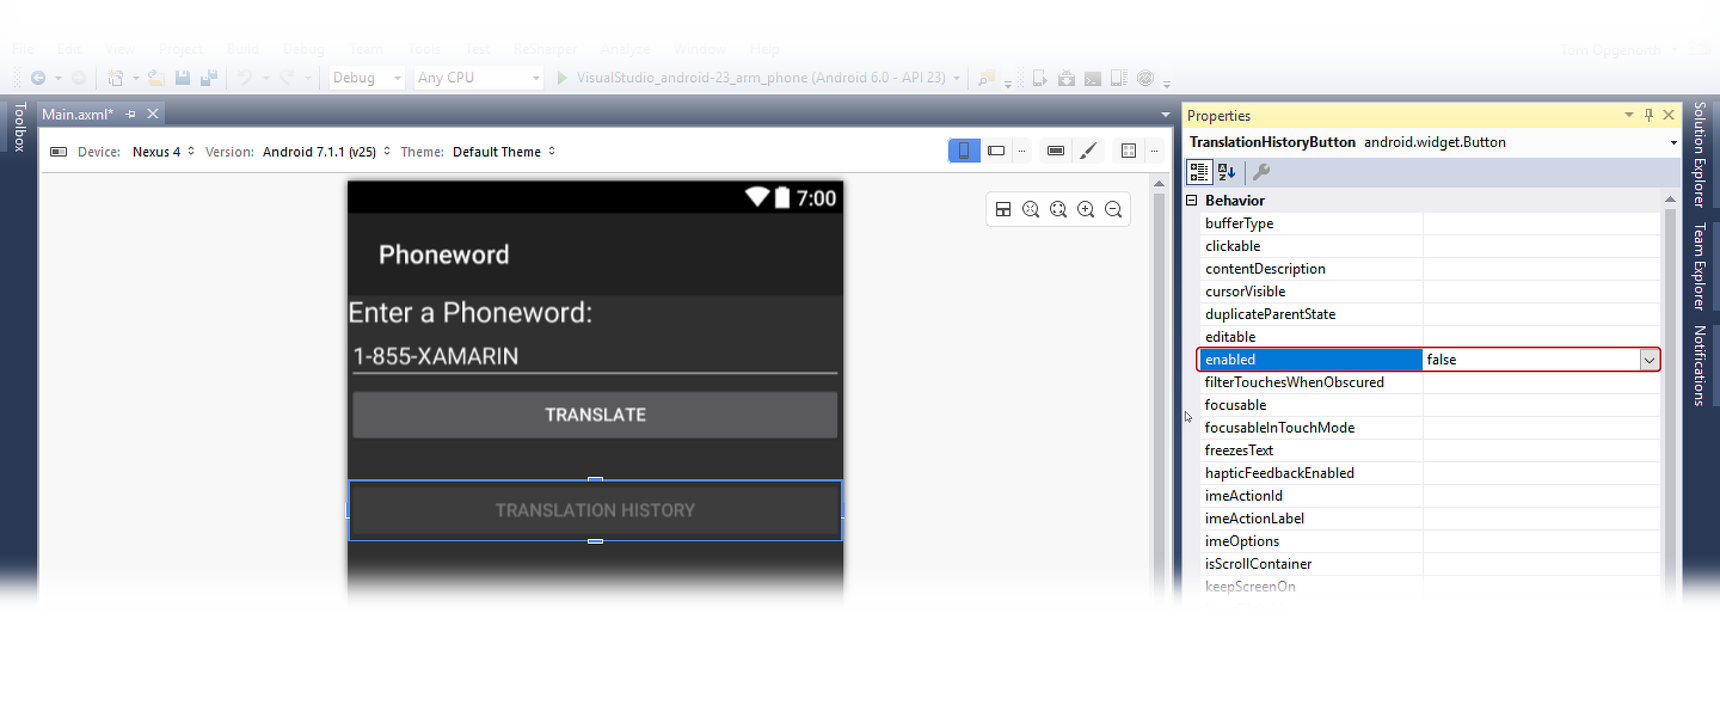Select portrait orientation in designer toolbar
The width and height of the screenshot is (1720, 705).
click(964, 151)
